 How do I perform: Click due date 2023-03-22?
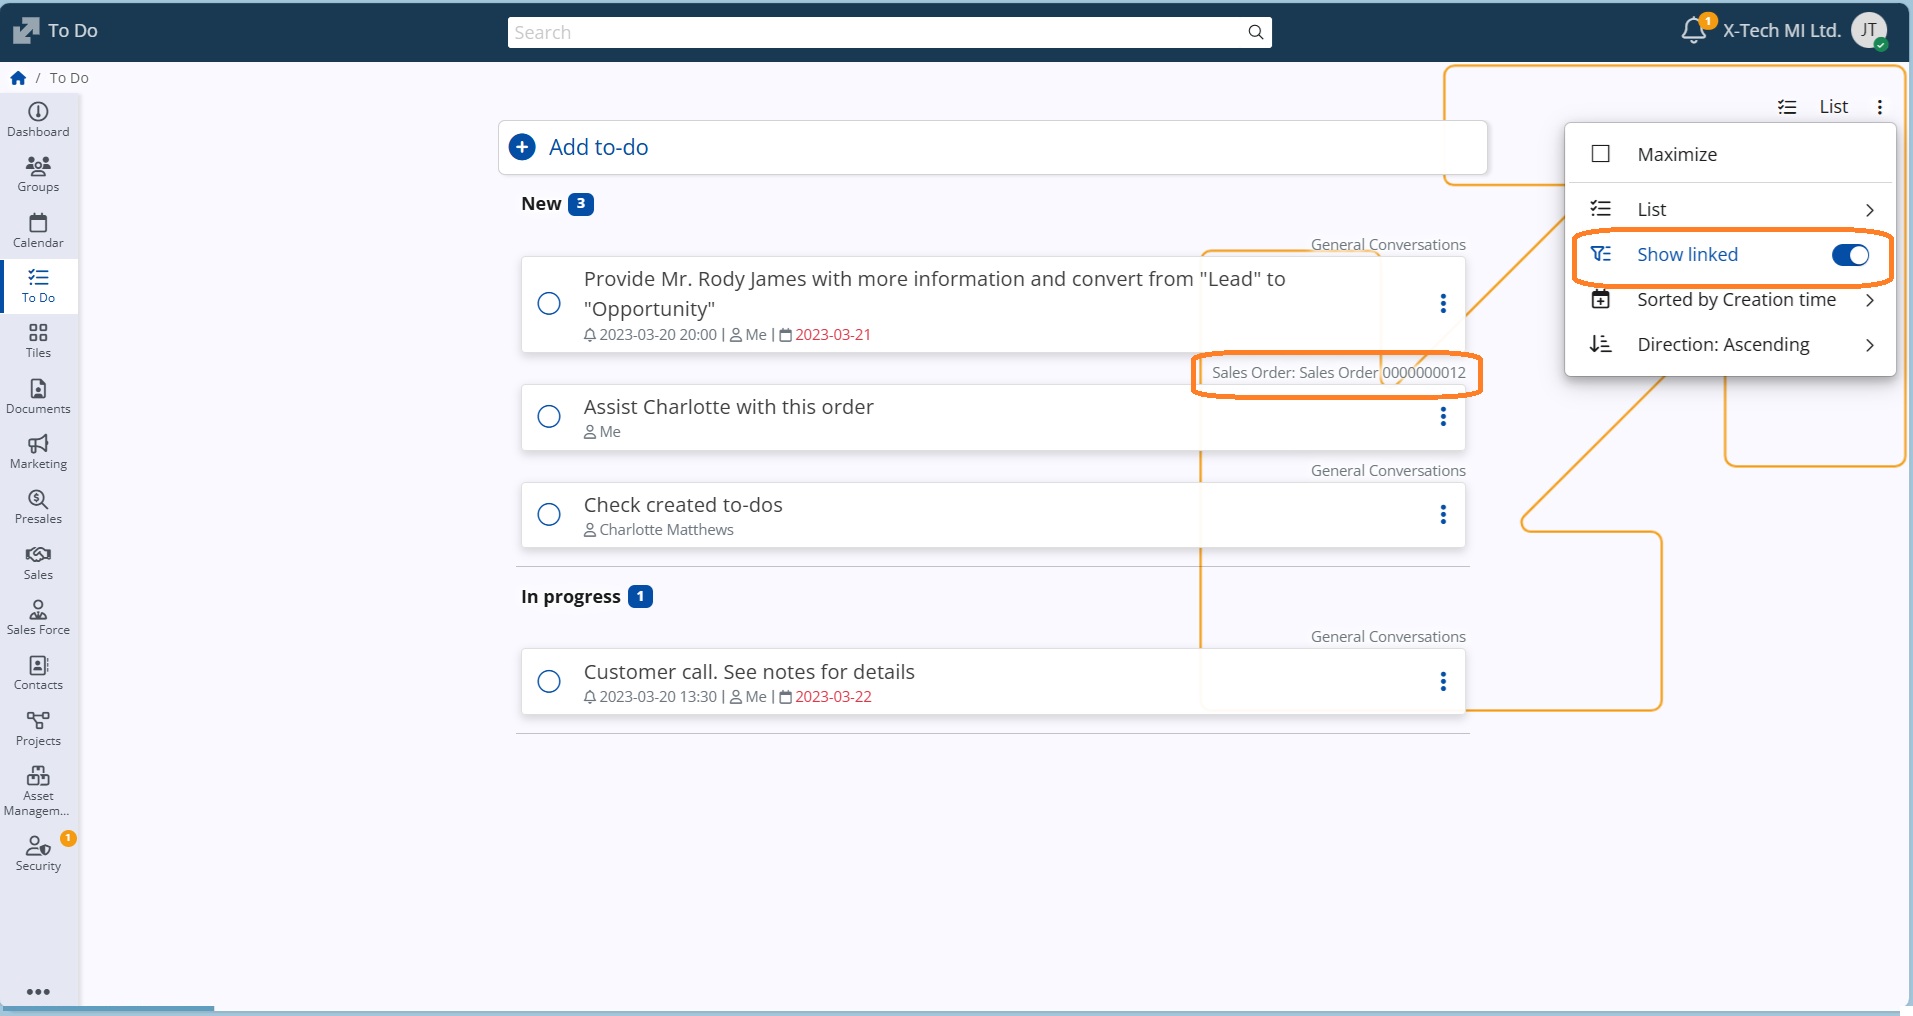pyautogui.click(x=833, y=697)
